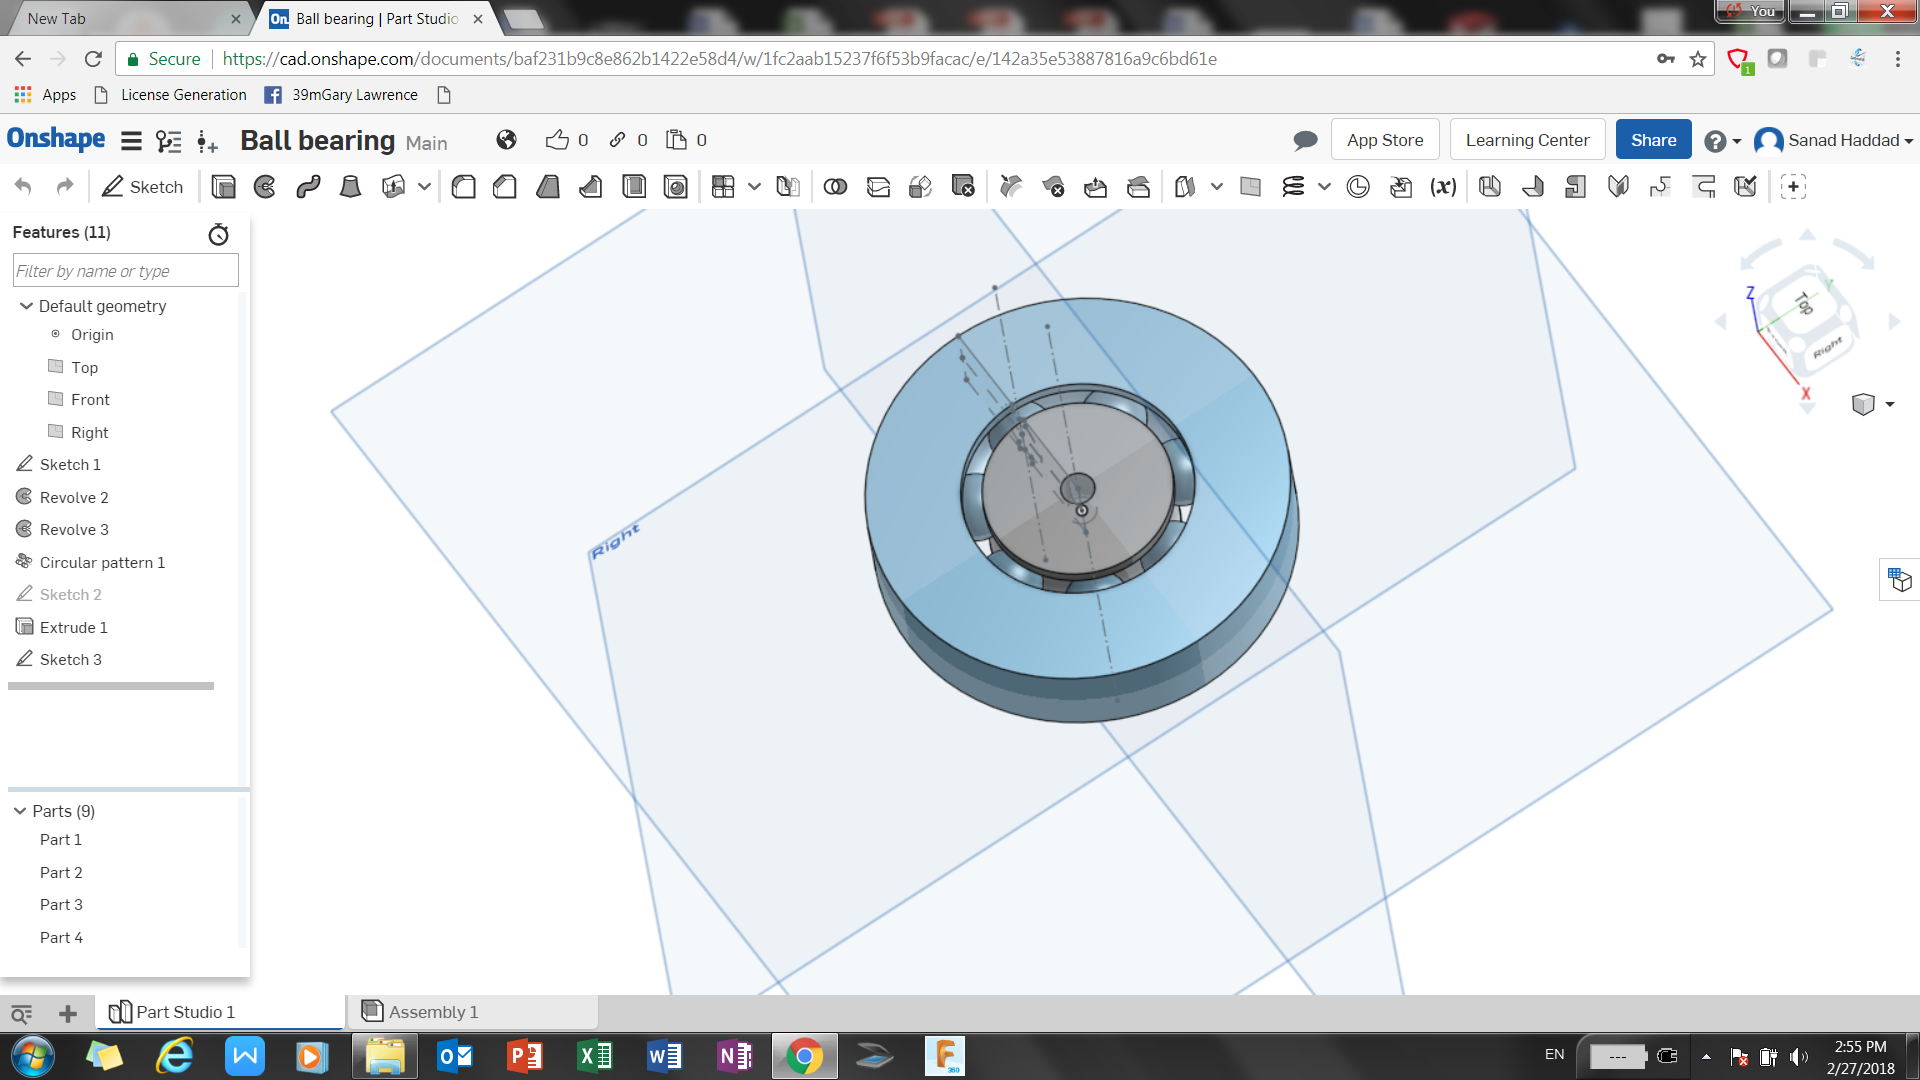Select the Loft tool icon

click(x=350, y=187)
